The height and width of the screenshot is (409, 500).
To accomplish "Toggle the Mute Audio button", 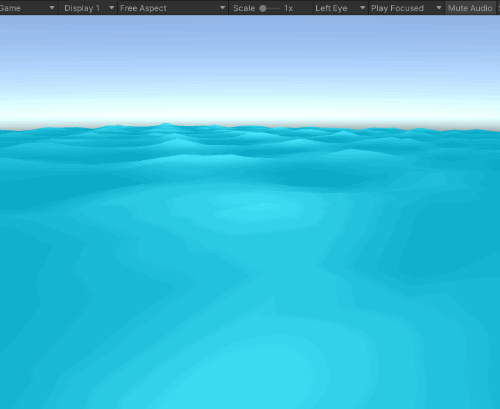I will [x=470, y=8].
